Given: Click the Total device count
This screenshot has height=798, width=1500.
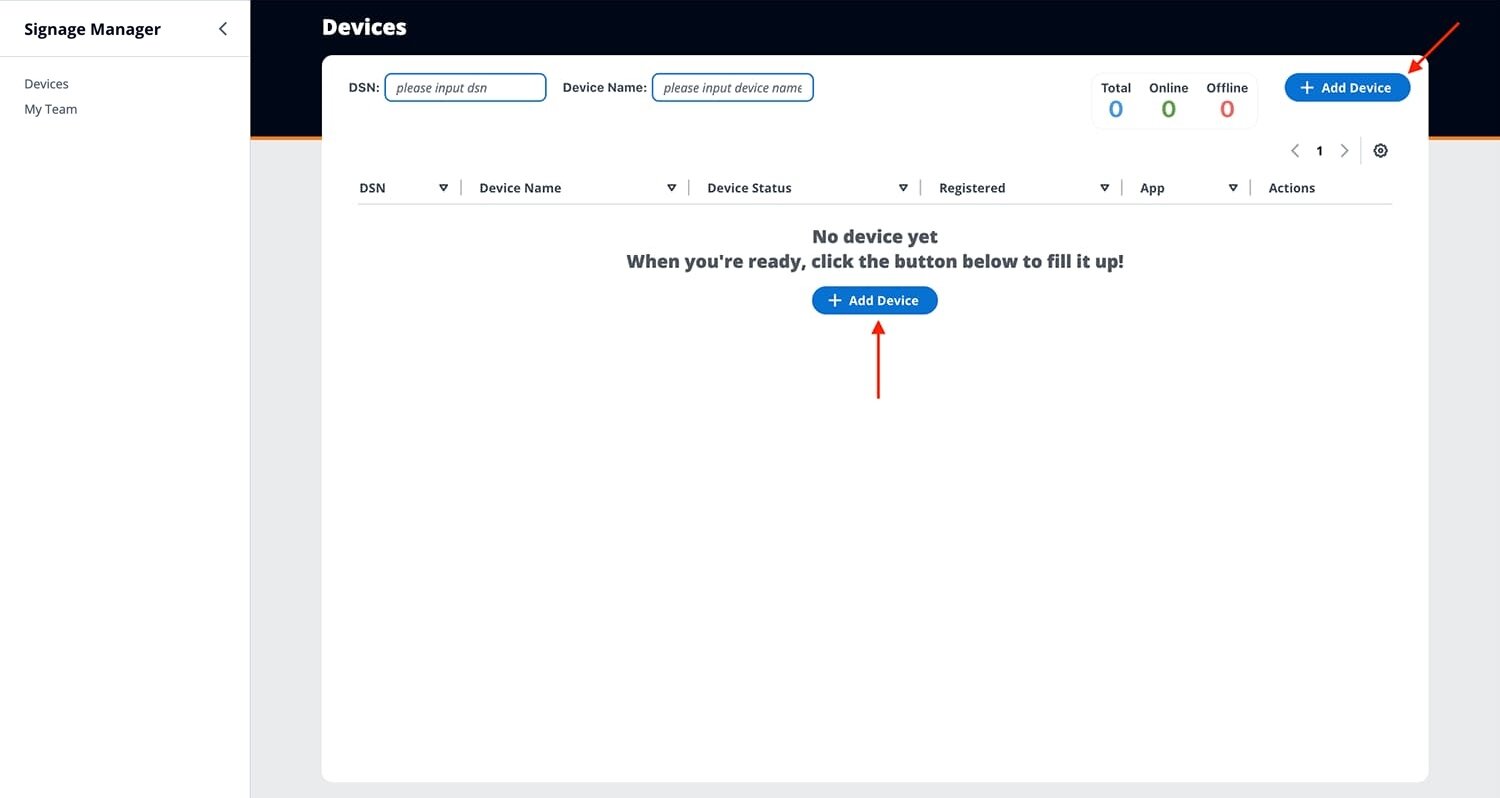Looking at the screenshot, I should click(x=1116, y=110).
